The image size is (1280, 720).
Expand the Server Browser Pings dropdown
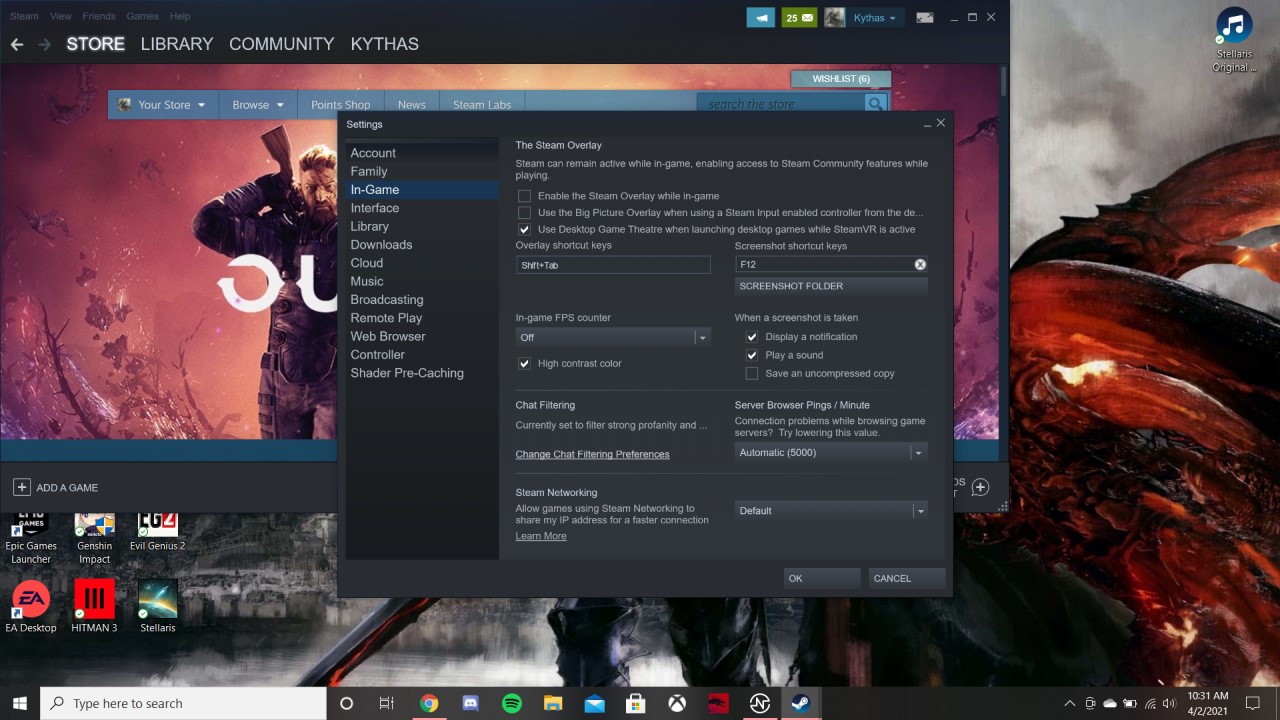pos(830,453)
